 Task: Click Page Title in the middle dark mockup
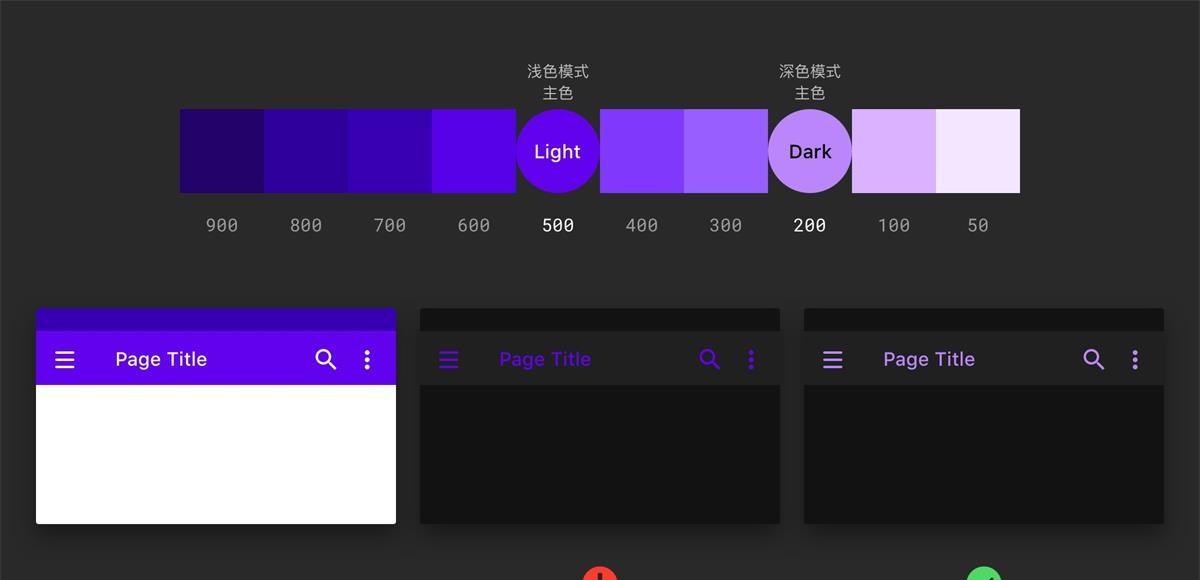[545, 359]
